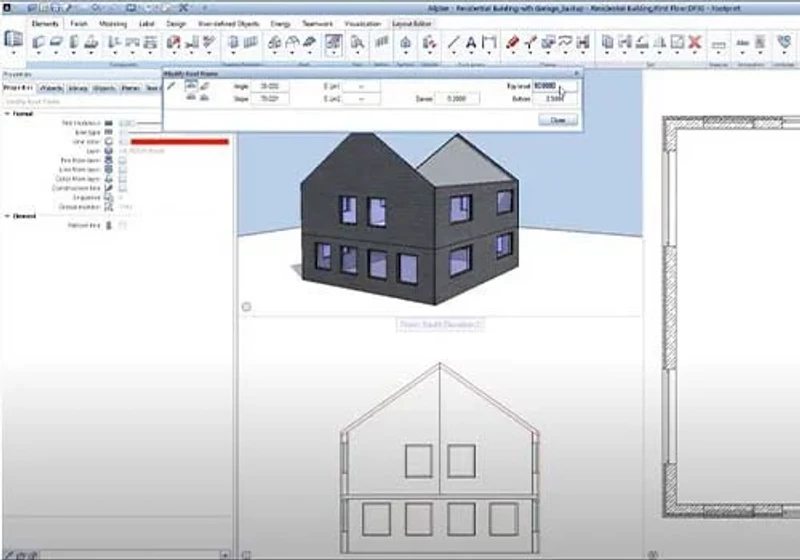Open the Teamwork ribbon tab
Screen dimensions: 800x560
point(317,23)
